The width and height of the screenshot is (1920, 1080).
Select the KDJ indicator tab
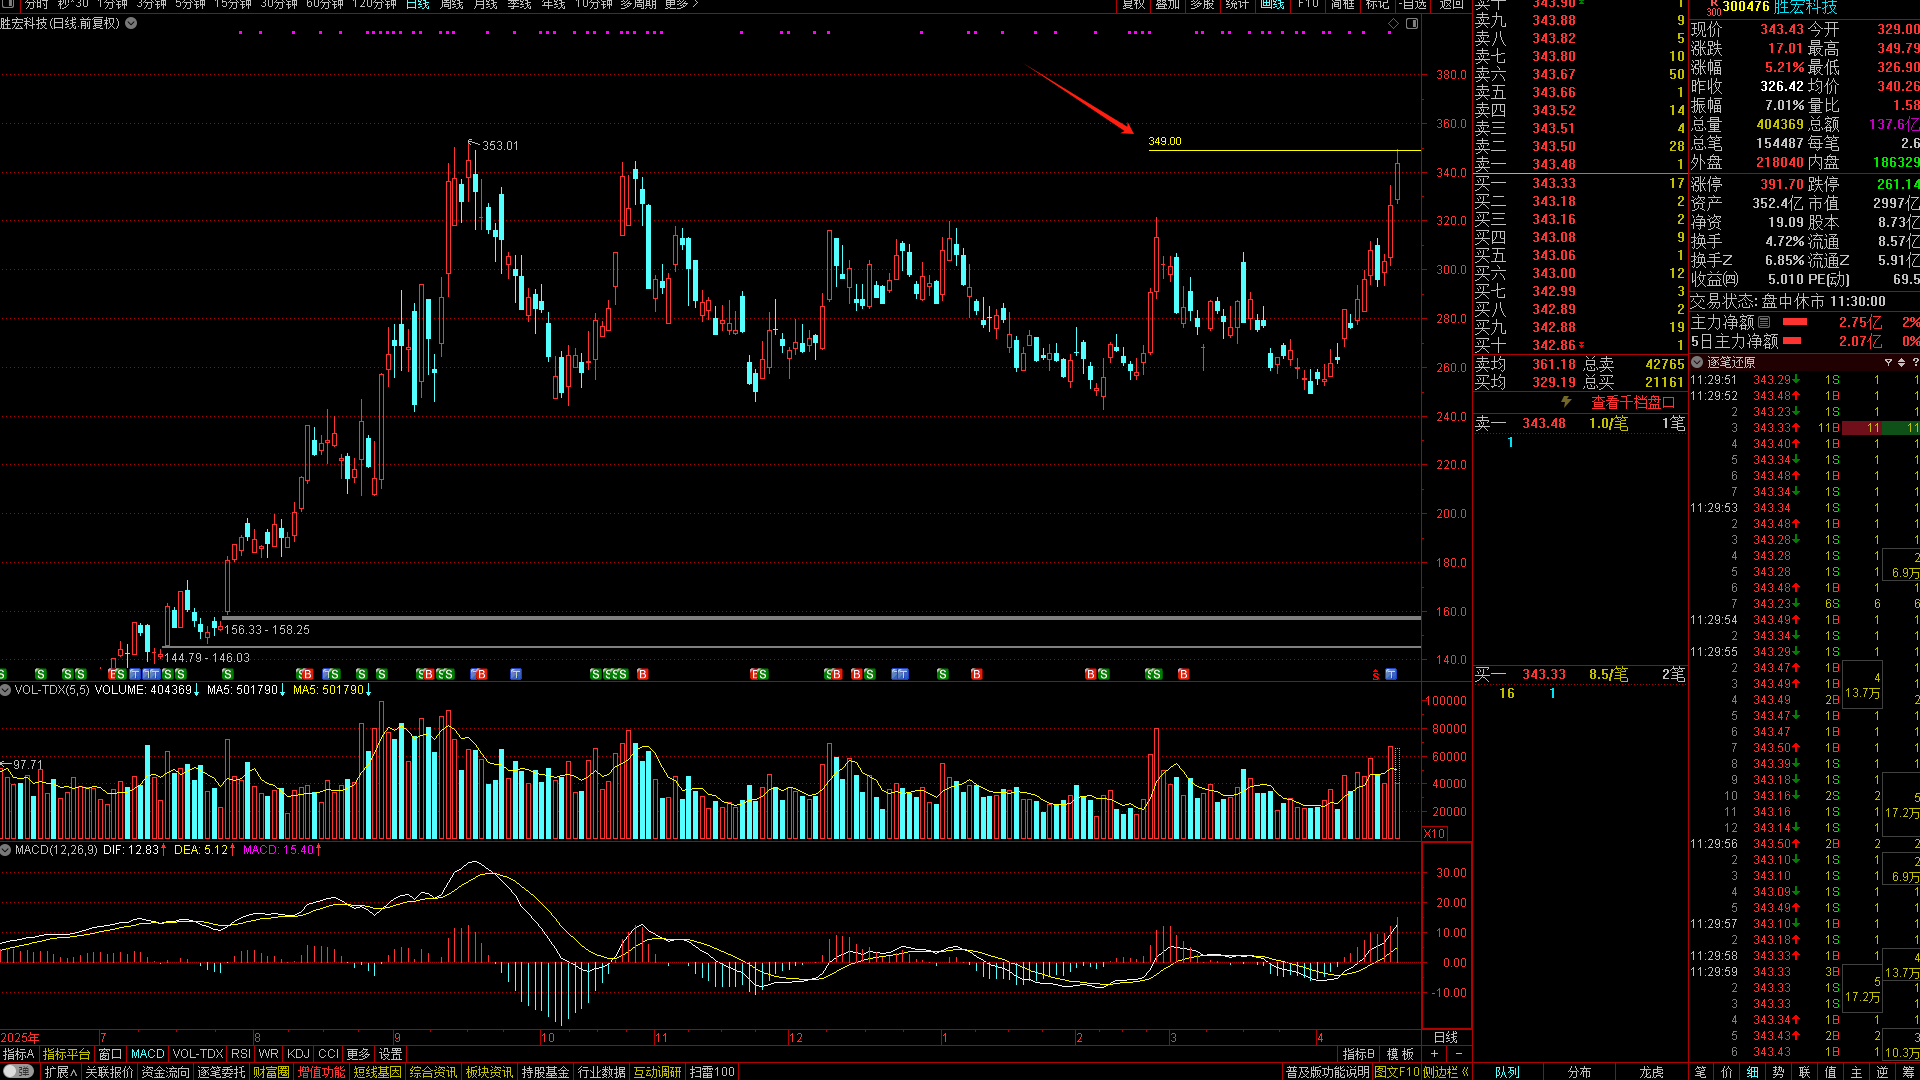(x=298, y=1054)
